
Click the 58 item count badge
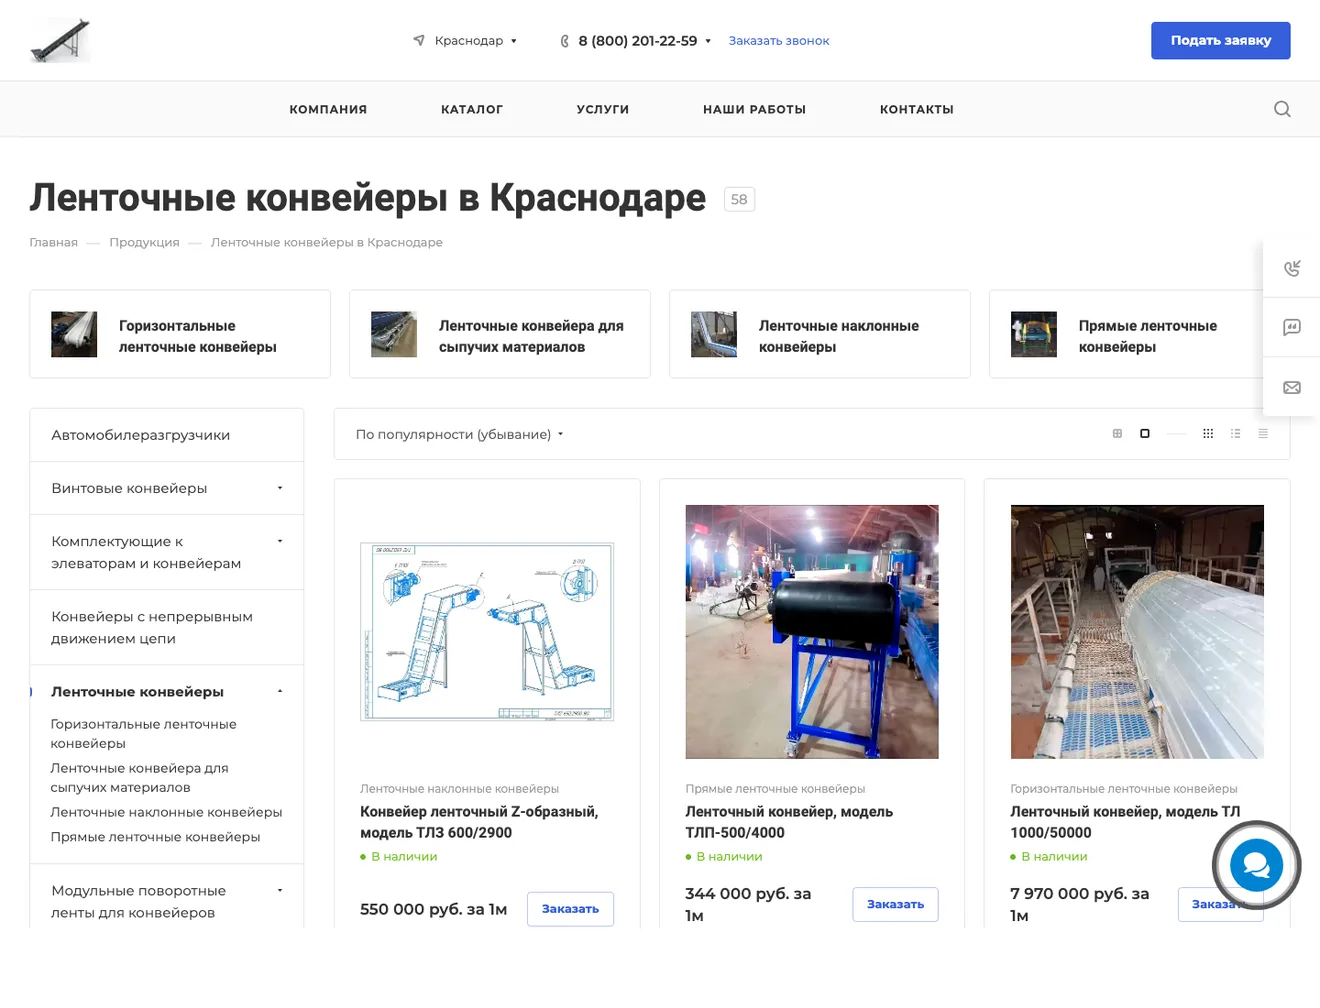coord(739,199)
